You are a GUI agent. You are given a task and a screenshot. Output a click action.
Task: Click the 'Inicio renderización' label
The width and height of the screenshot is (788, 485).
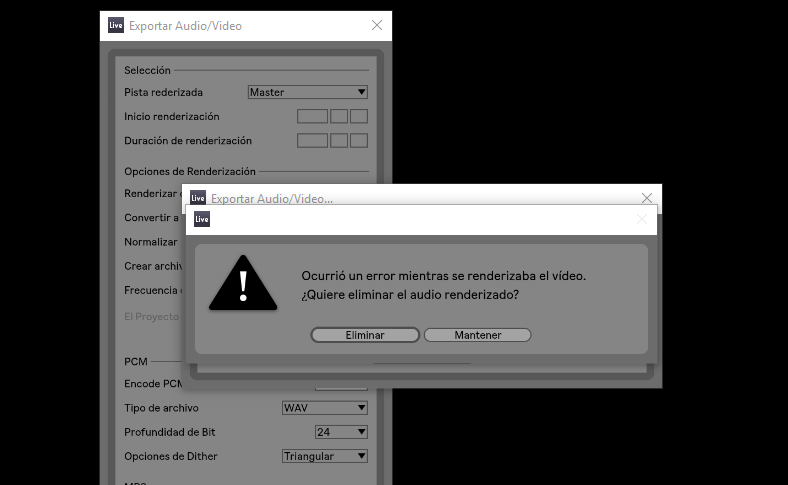(172, 116)
